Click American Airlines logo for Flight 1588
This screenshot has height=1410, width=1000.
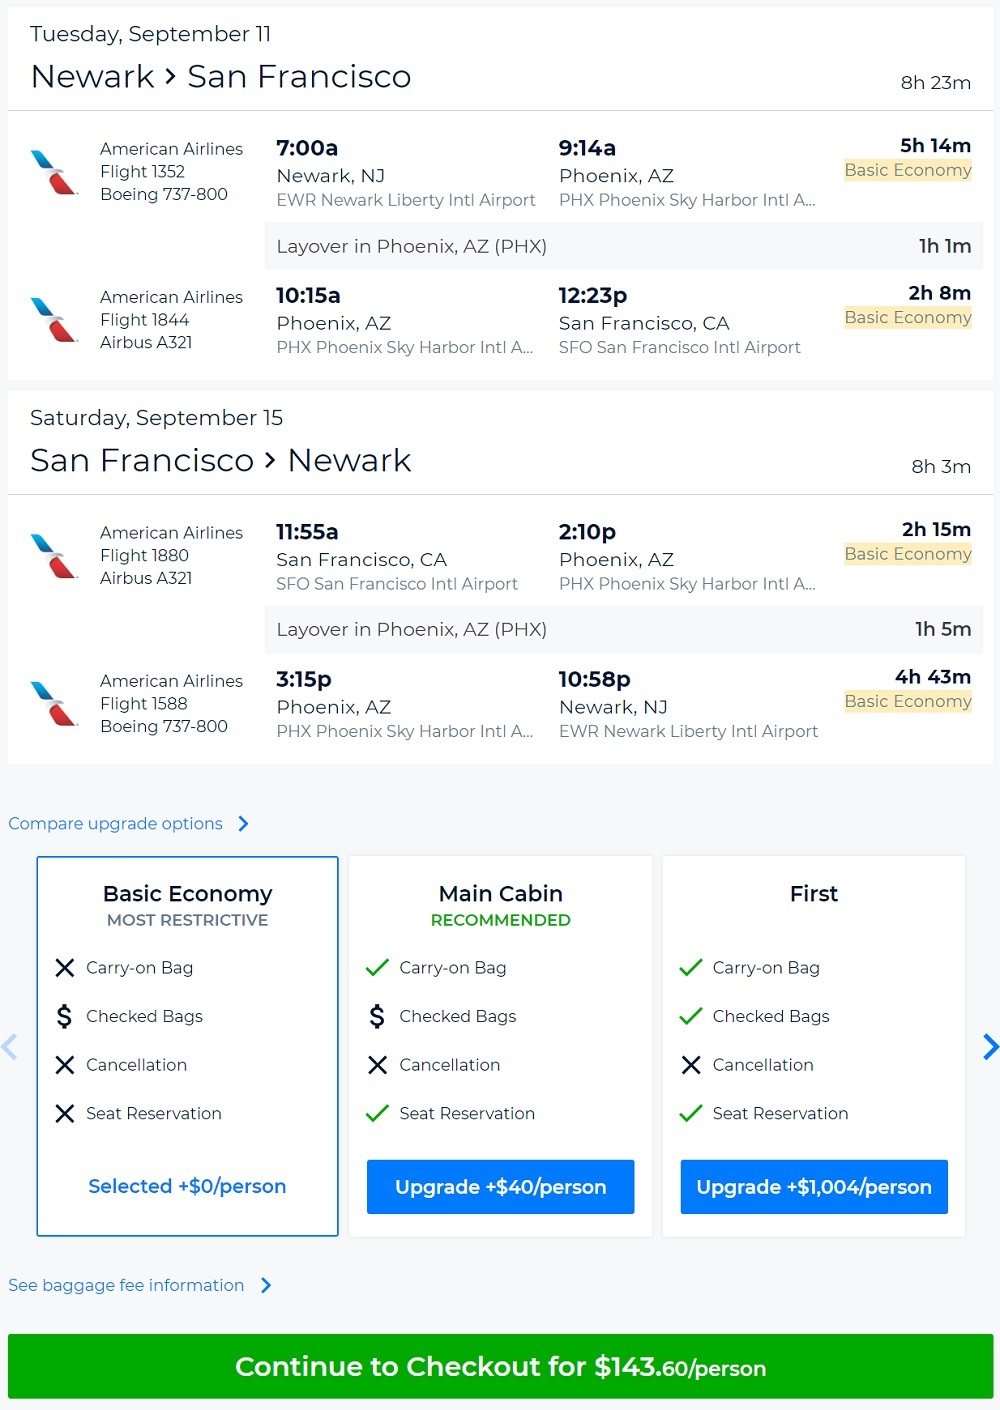pos(54,704)
